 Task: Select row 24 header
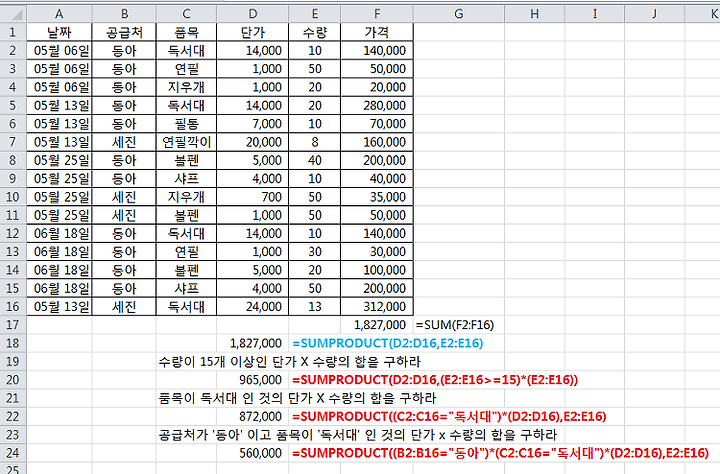(x=13, y=453)
